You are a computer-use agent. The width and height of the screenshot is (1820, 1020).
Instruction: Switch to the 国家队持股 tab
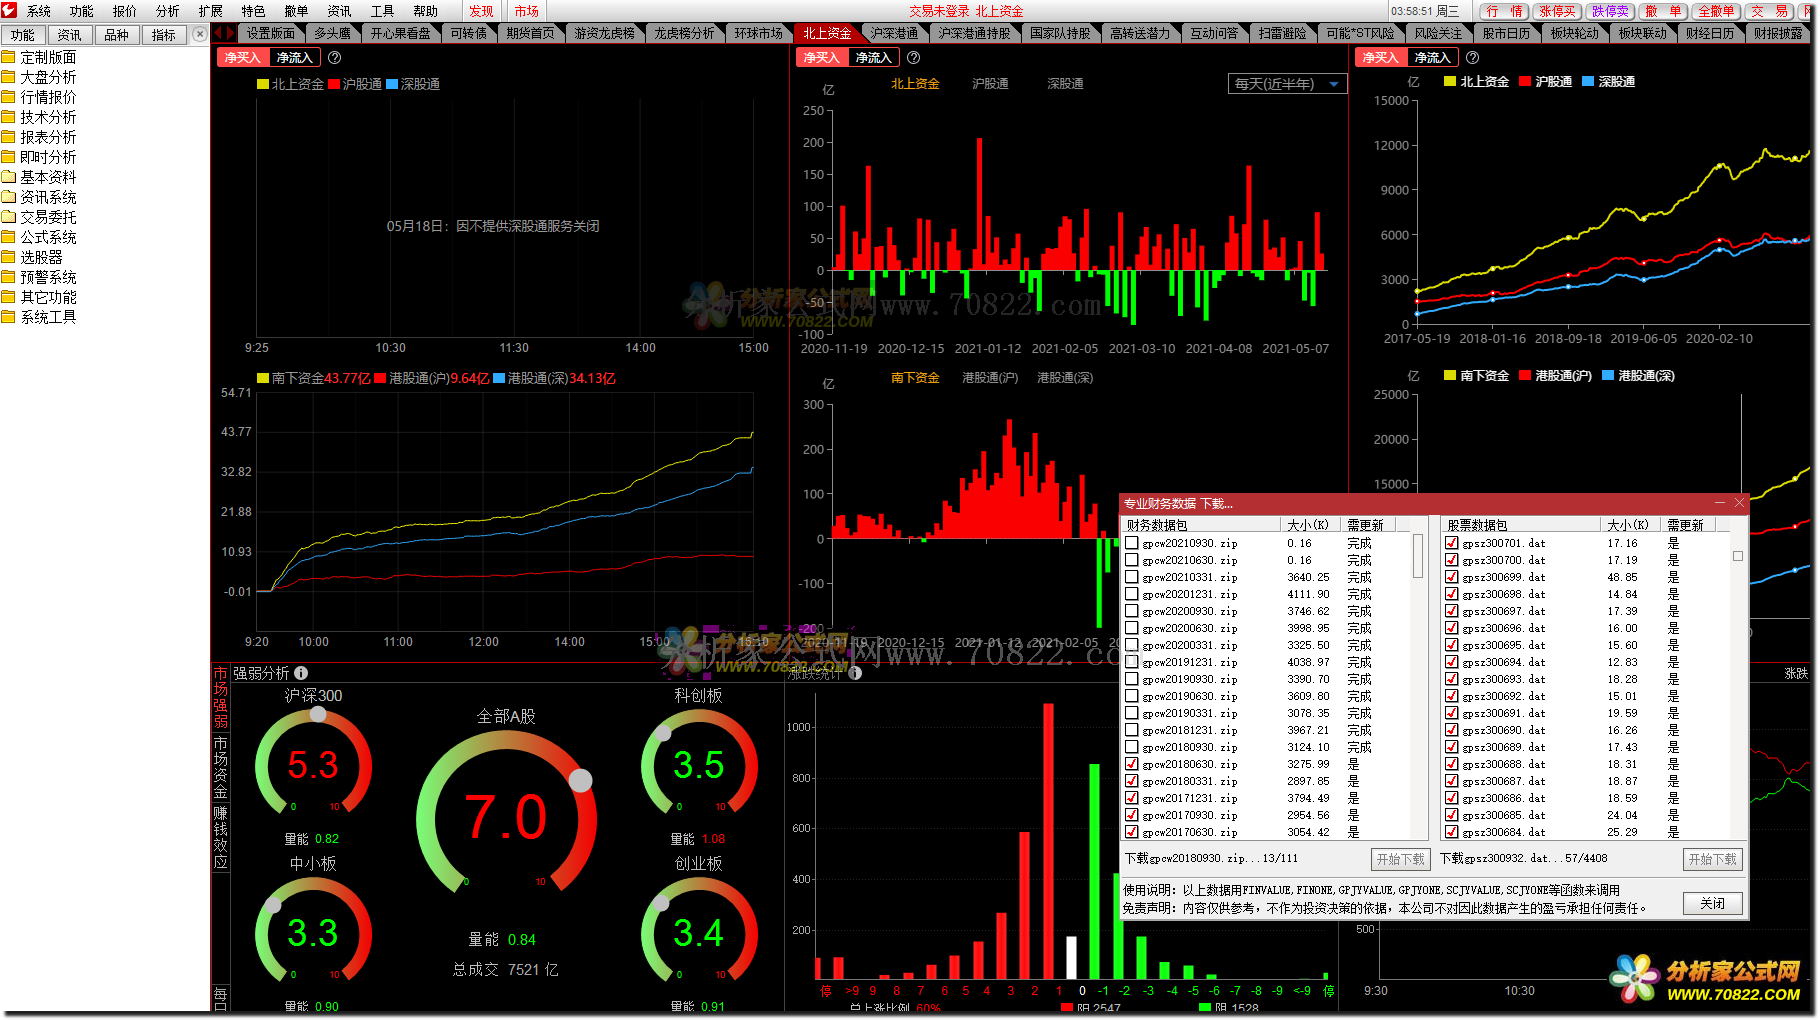[1060, 33]
